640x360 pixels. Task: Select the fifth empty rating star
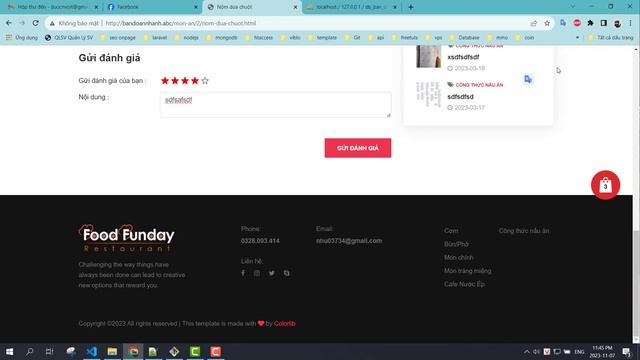(x=205, y=81)
